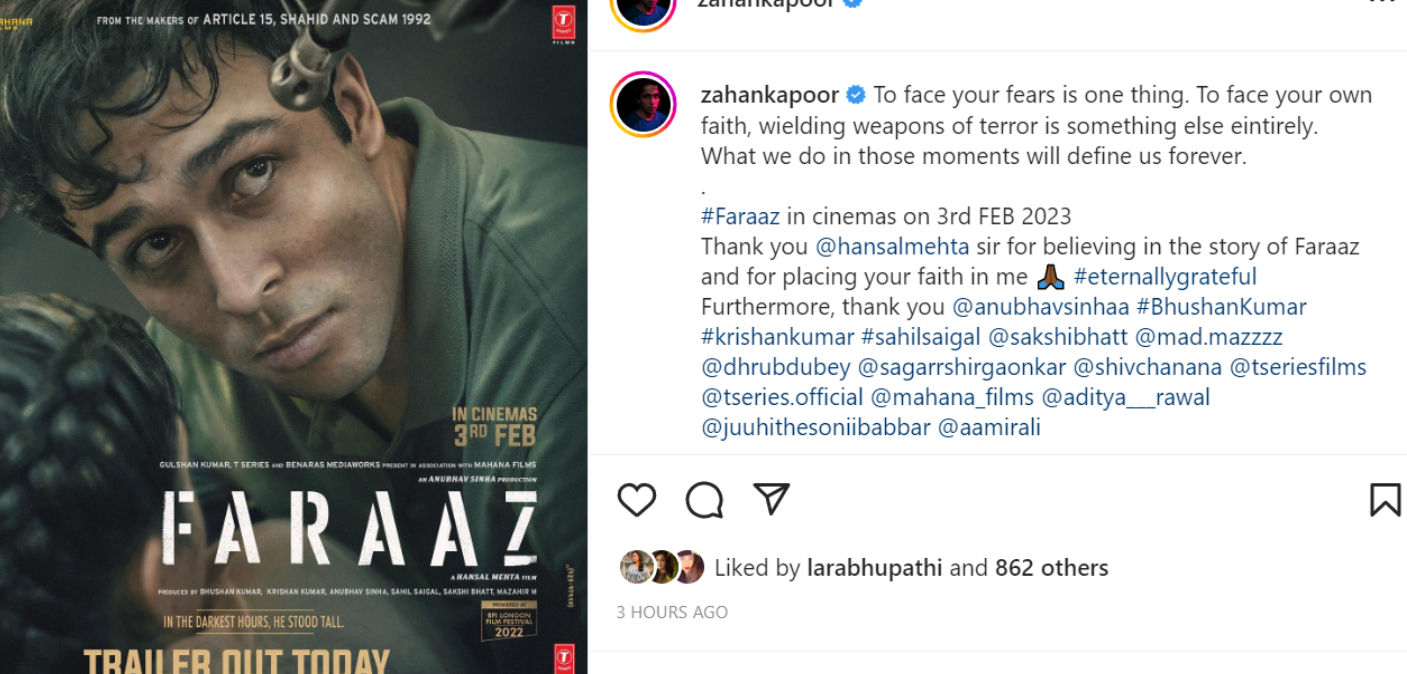Click the 3 HOURS AGO timestamp
Viewport: 1407px width, 674px height.
[672, 612]
